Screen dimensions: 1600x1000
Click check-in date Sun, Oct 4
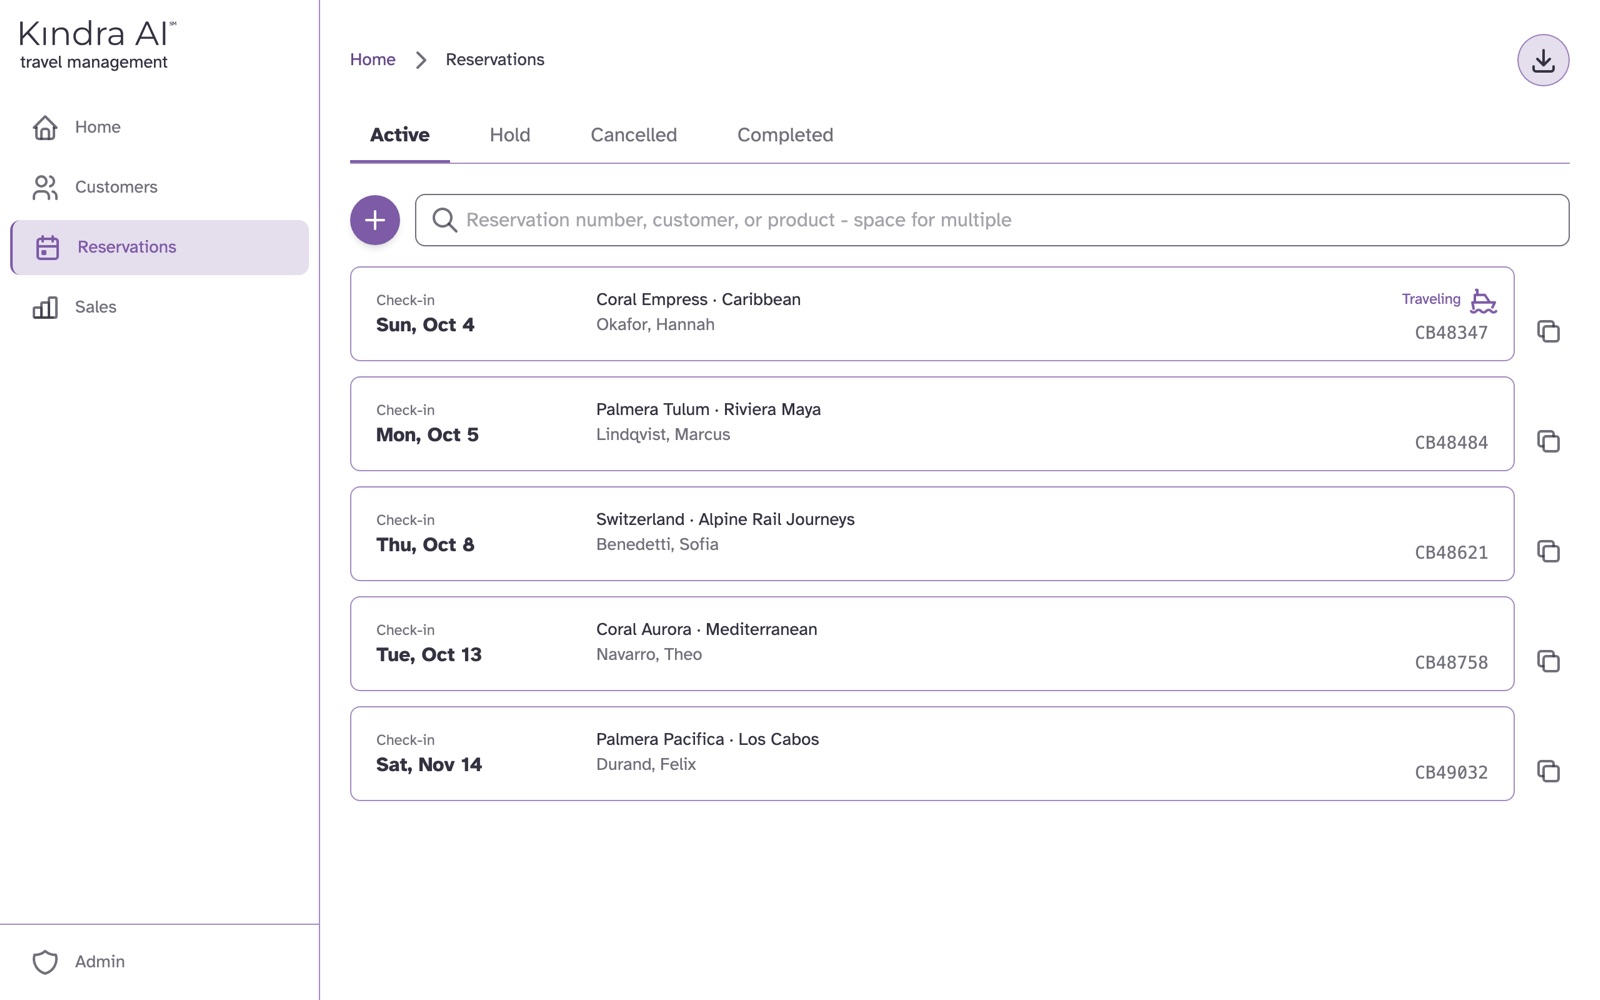tap(425, 325)
